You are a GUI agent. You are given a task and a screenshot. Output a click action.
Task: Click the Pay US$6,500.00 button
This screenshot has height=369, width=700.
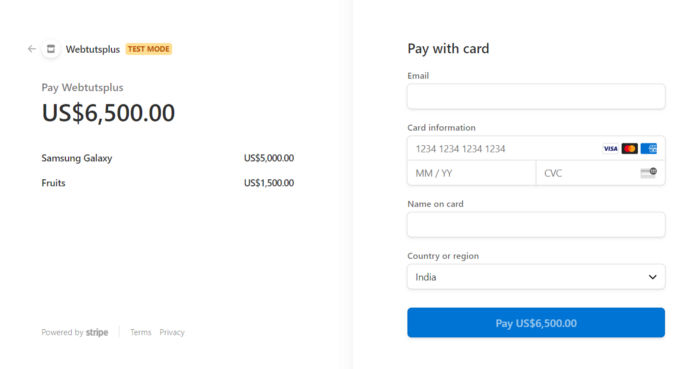tap(536, 323)
